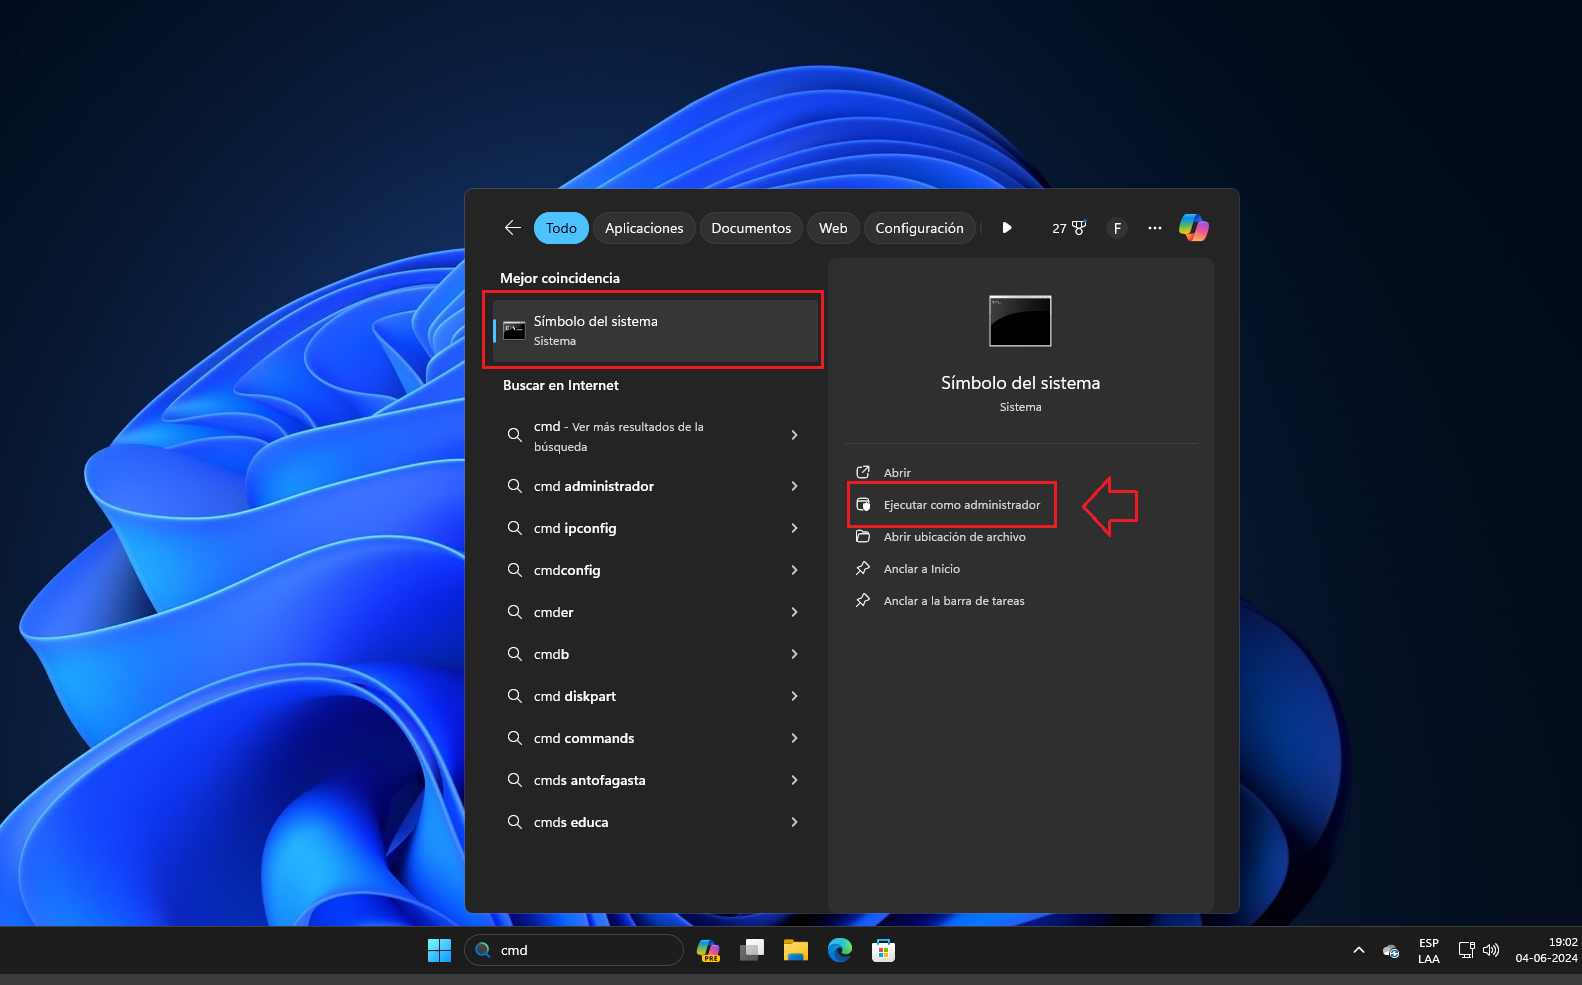Choose Anclar a la barra de tareas
This screenshot has height=985, width=1582.
953,601
